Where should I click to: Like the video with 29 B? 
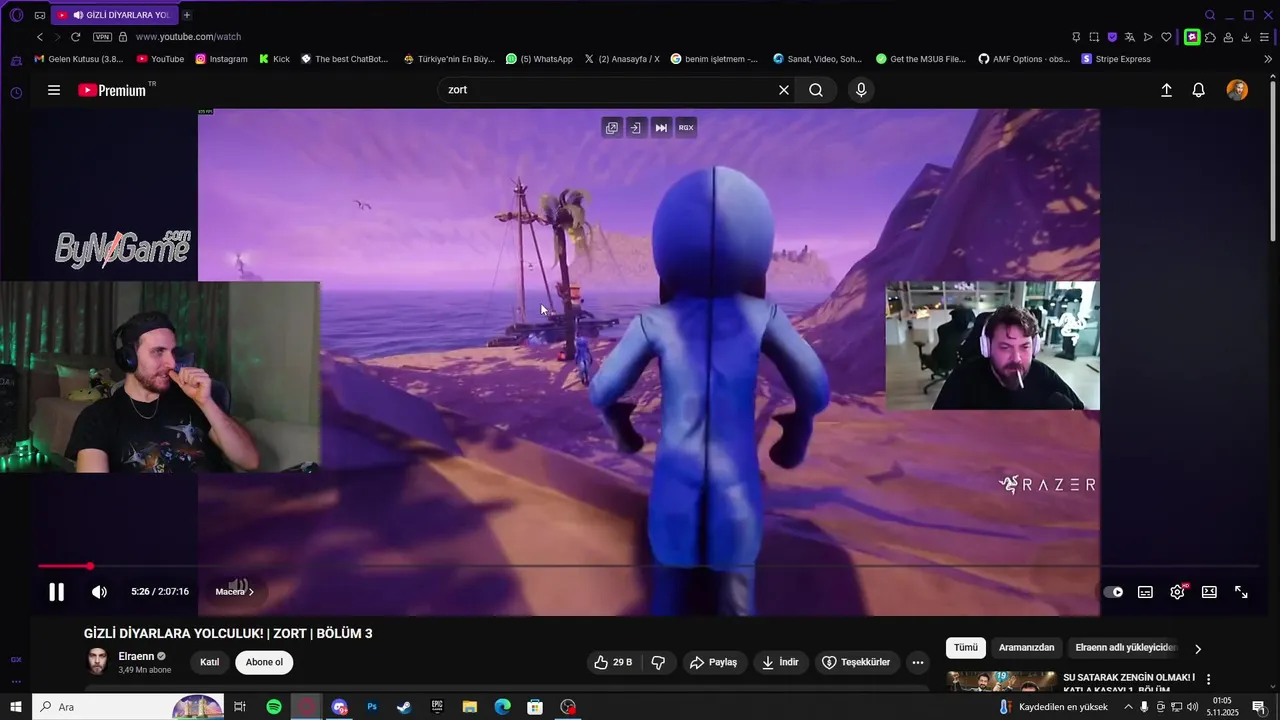612,662
